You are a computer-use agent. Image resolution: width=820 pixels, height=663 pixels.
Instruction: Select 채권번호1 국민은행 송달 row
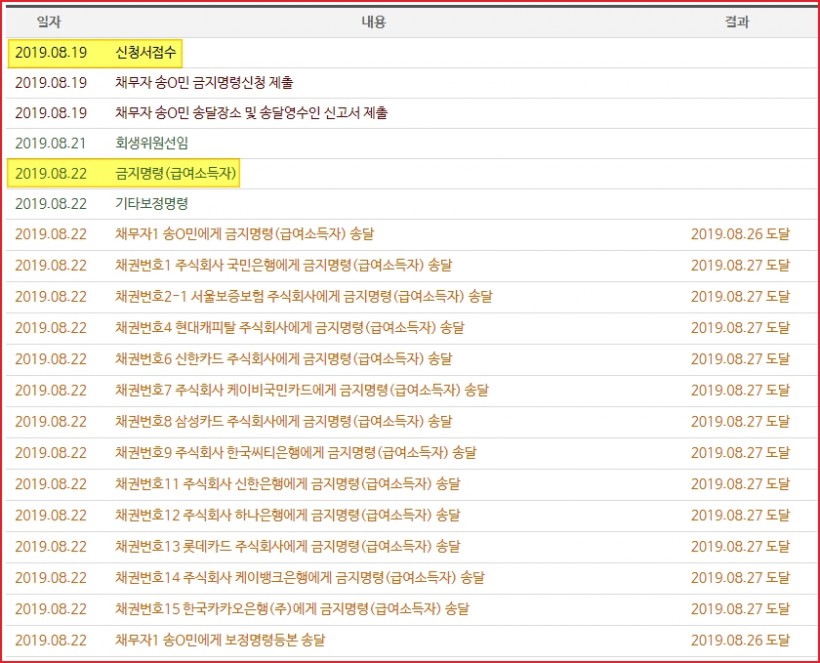click(412, 266)
